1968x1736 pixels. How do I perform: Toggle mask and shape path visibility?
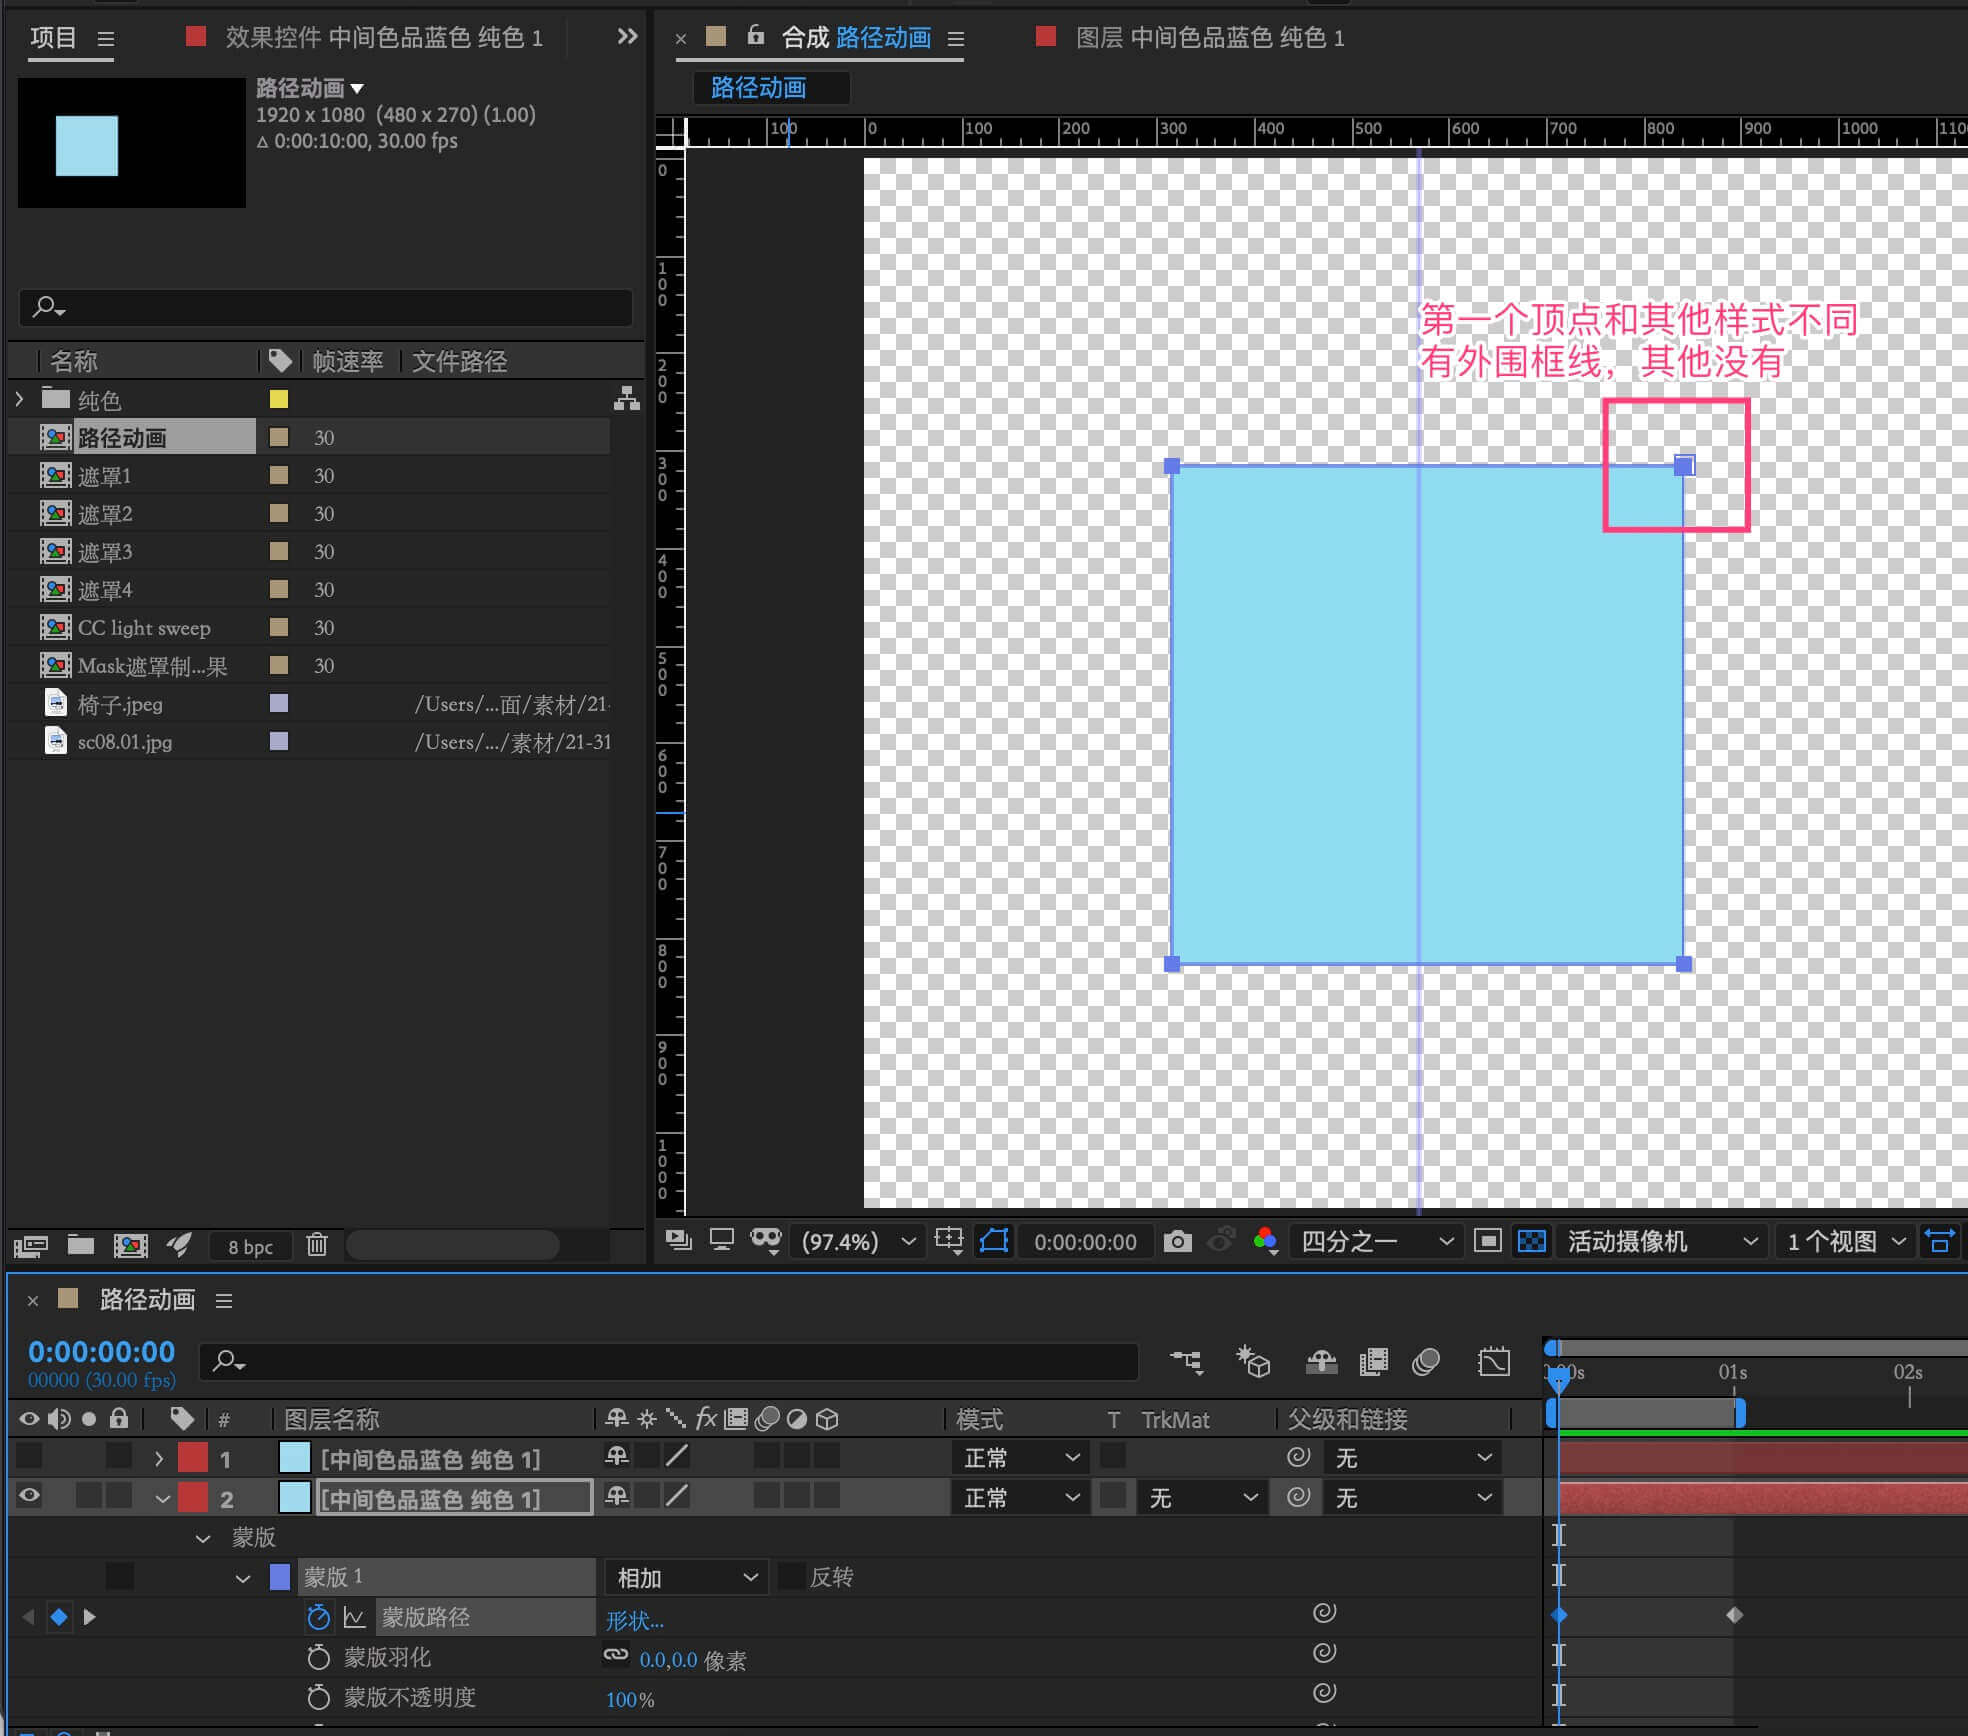click(993, 1241)
